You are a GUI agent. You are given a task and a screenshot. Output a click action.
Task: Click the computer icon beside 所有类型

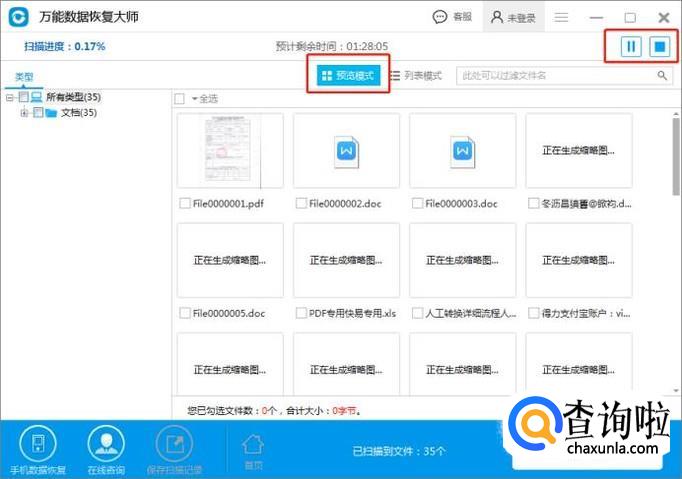(x=37, y=97)
